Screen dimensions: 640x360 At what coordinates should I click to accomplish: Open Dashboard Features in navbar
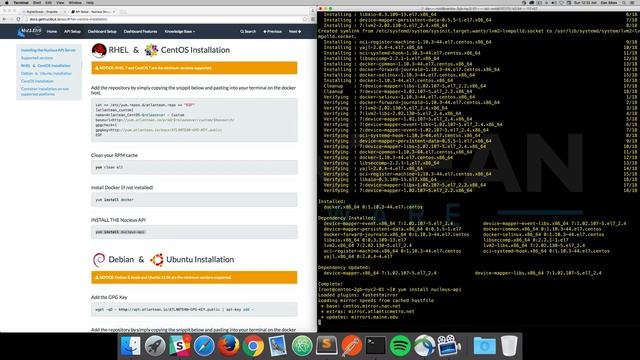pyautogui.click(x=140, y=31)
